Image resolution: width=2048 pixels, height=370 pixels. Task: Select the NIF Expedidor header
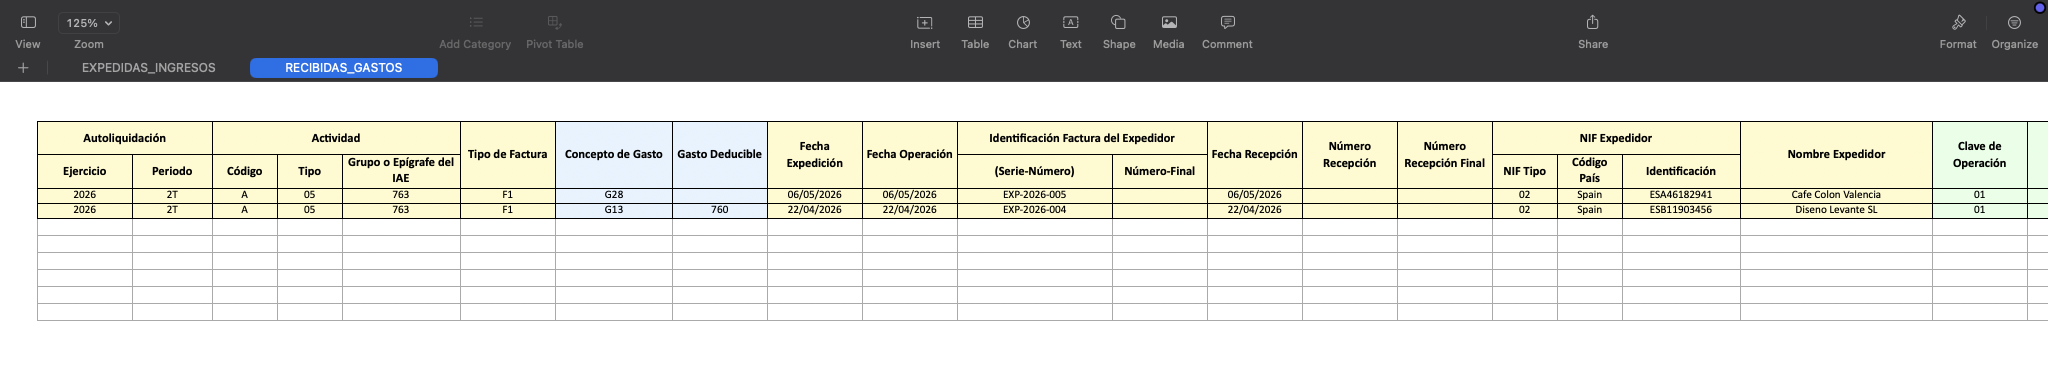1616,138
